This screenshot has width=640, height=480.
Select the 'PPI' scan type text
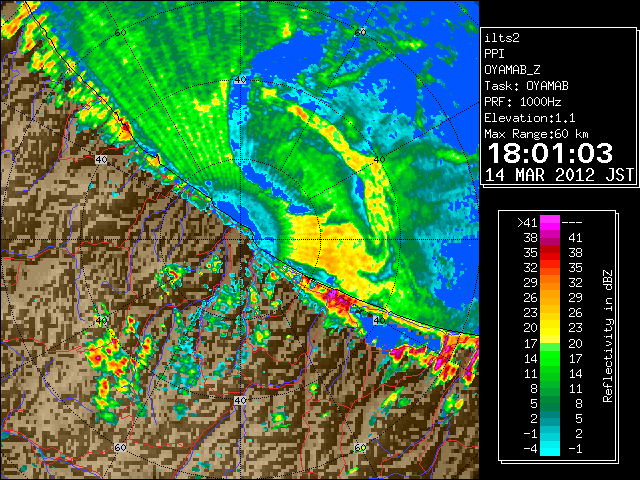(x=494, y=54)
